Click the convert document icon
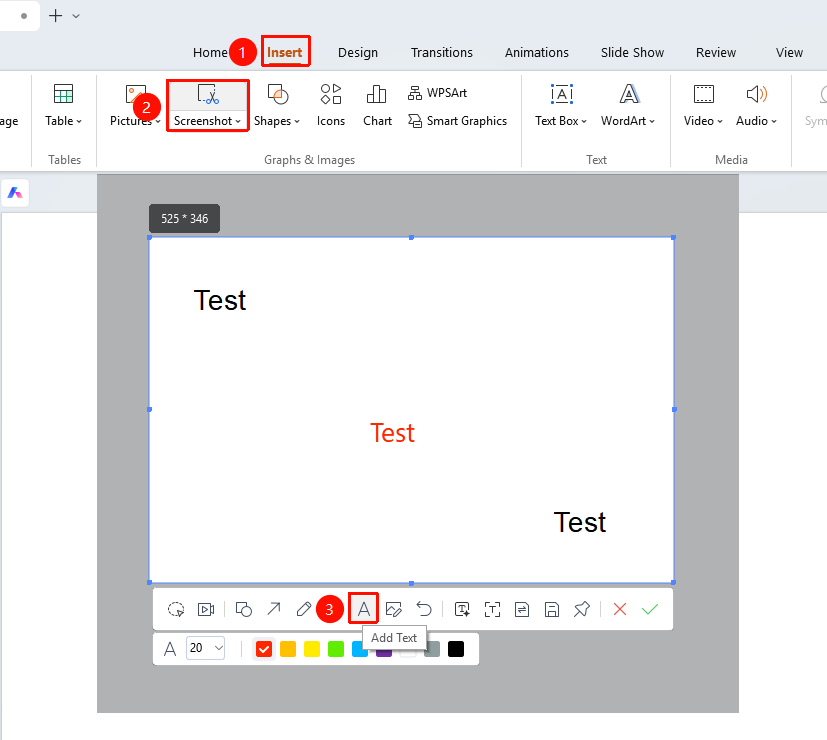The image size is (827, 740). coord(522,609)
